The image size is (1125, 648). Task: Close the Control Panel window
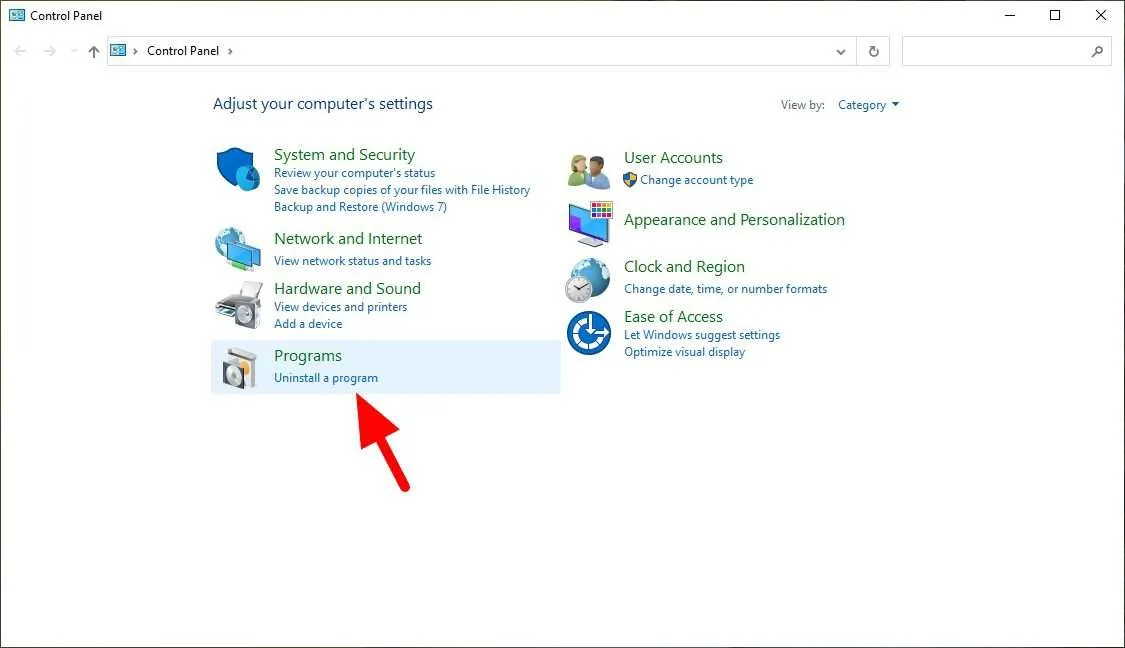pos(1101,15)
